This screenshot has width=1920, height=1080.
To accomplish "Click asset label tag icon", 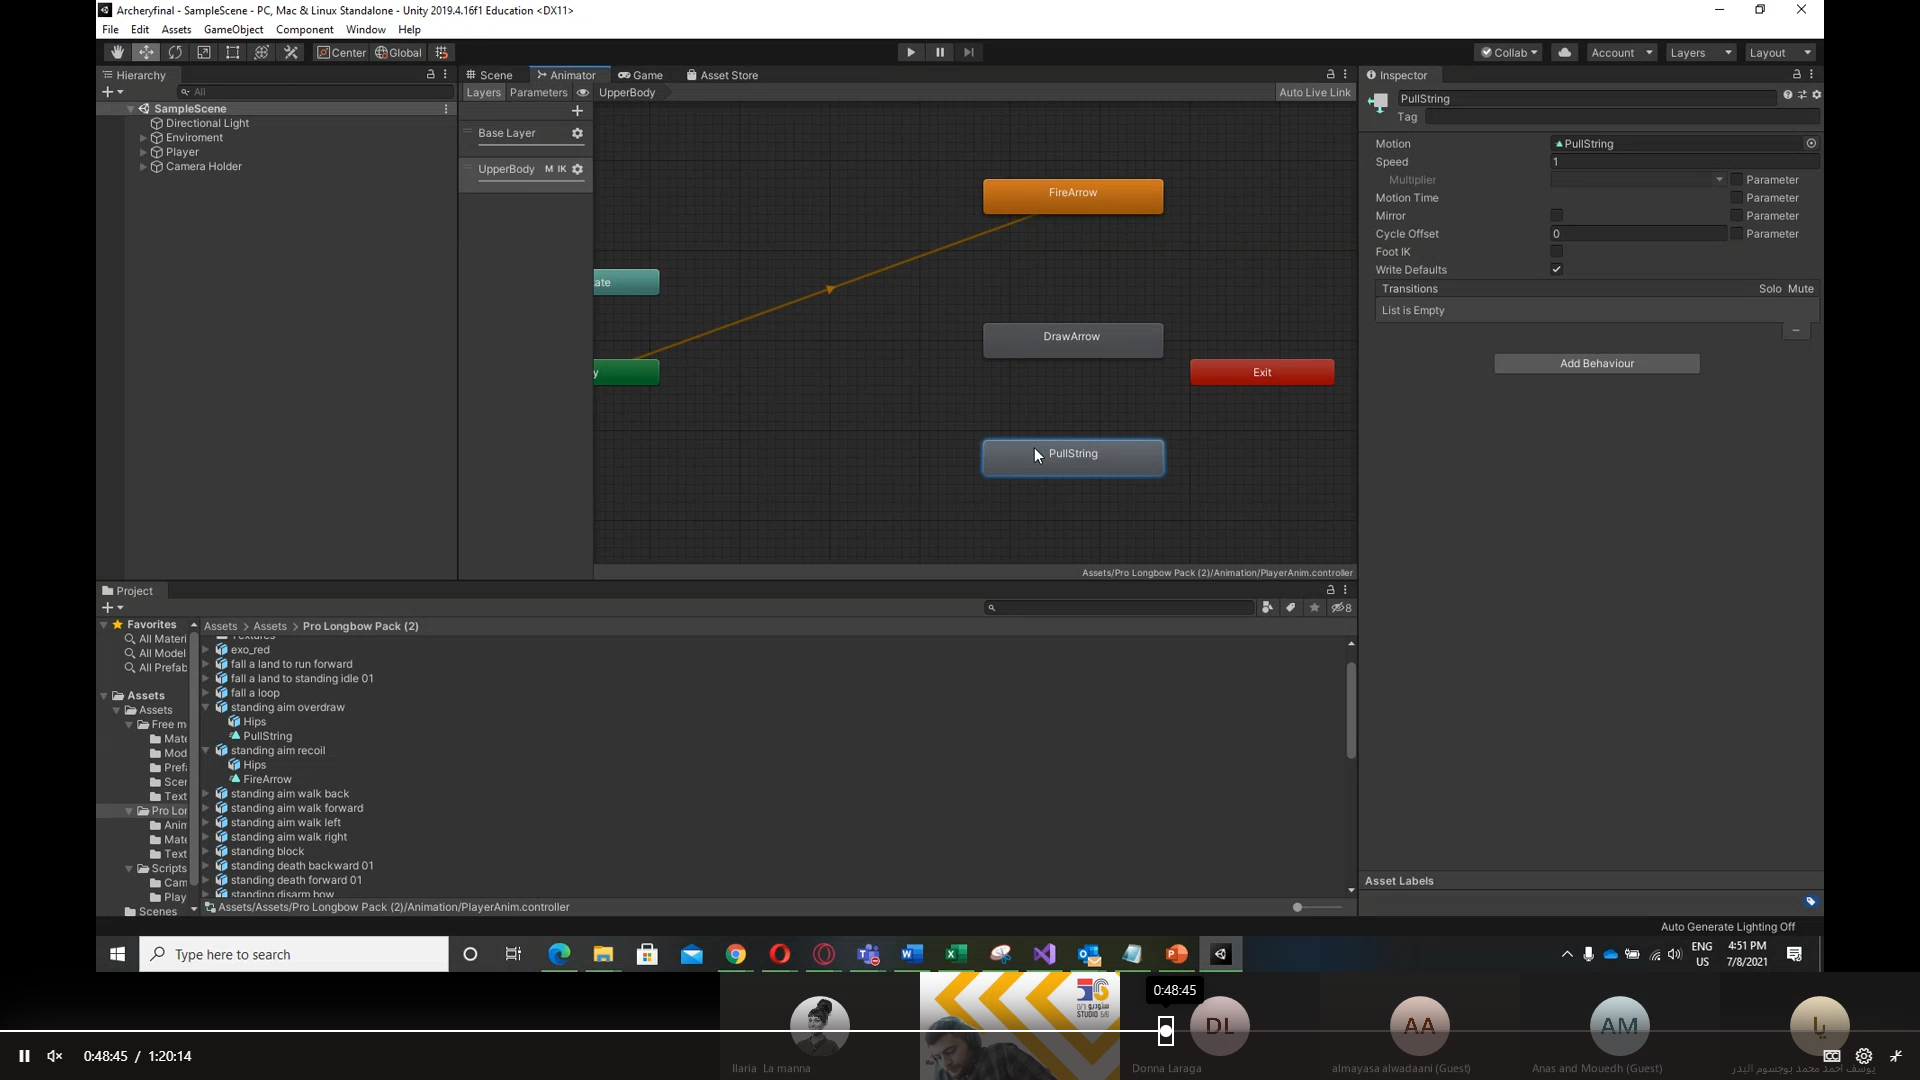I will point(1811,902).
